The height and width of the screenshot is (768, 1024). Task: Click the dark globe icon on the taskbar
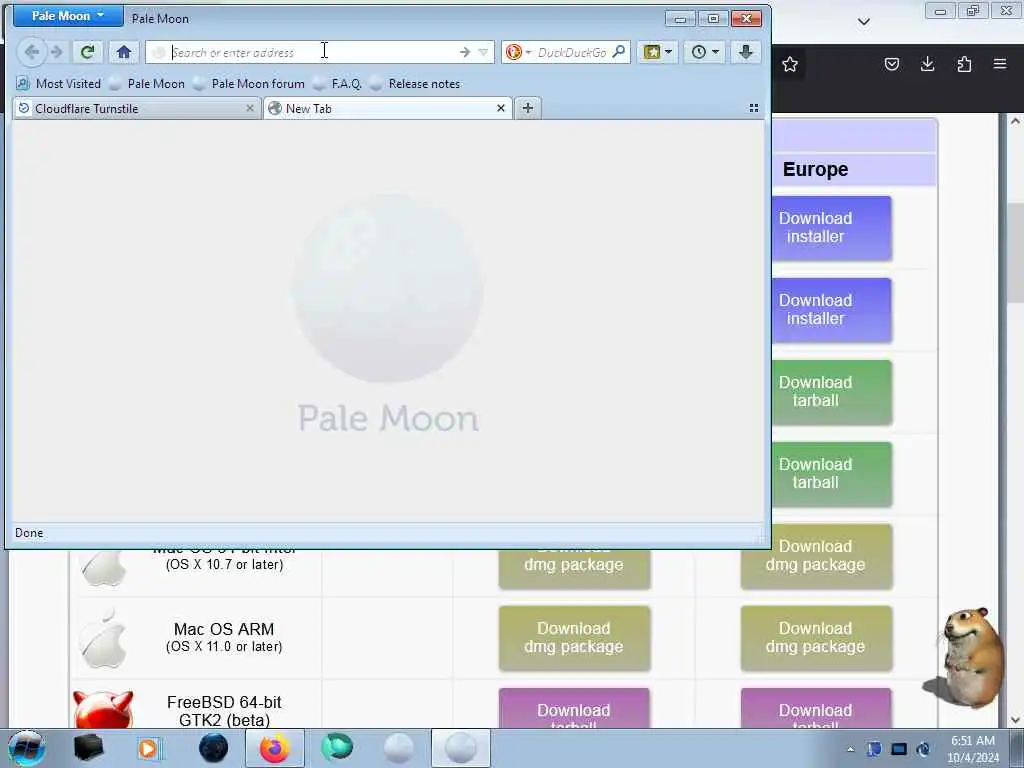coord(214,748)
